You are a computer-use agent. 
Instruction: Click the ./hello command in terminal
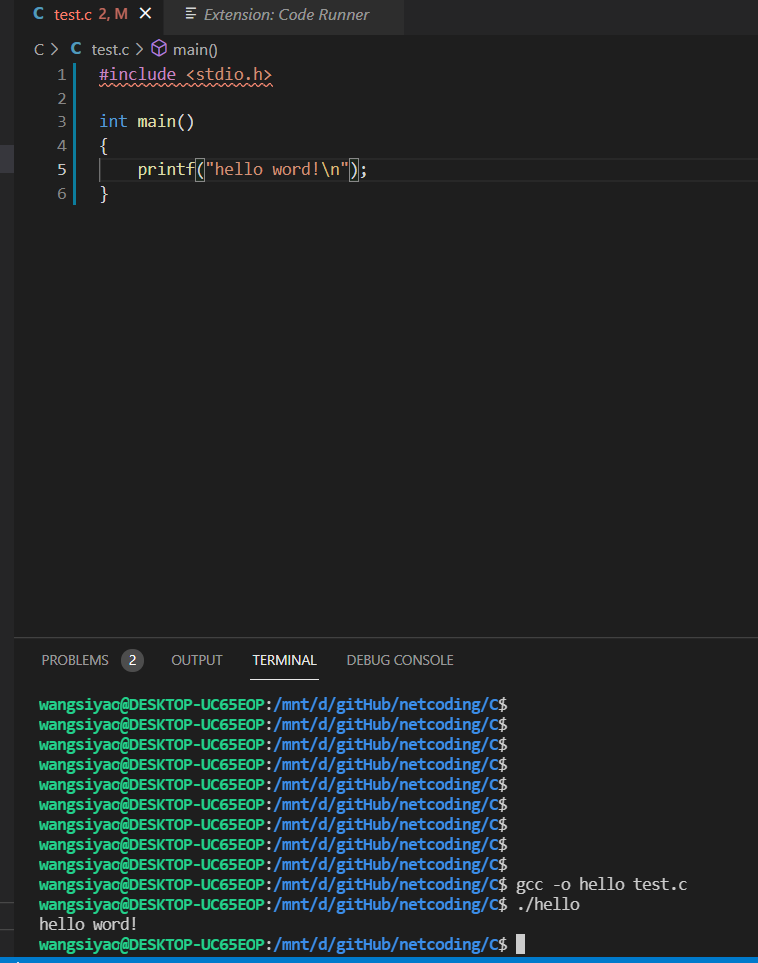click(x=548, y=905)
